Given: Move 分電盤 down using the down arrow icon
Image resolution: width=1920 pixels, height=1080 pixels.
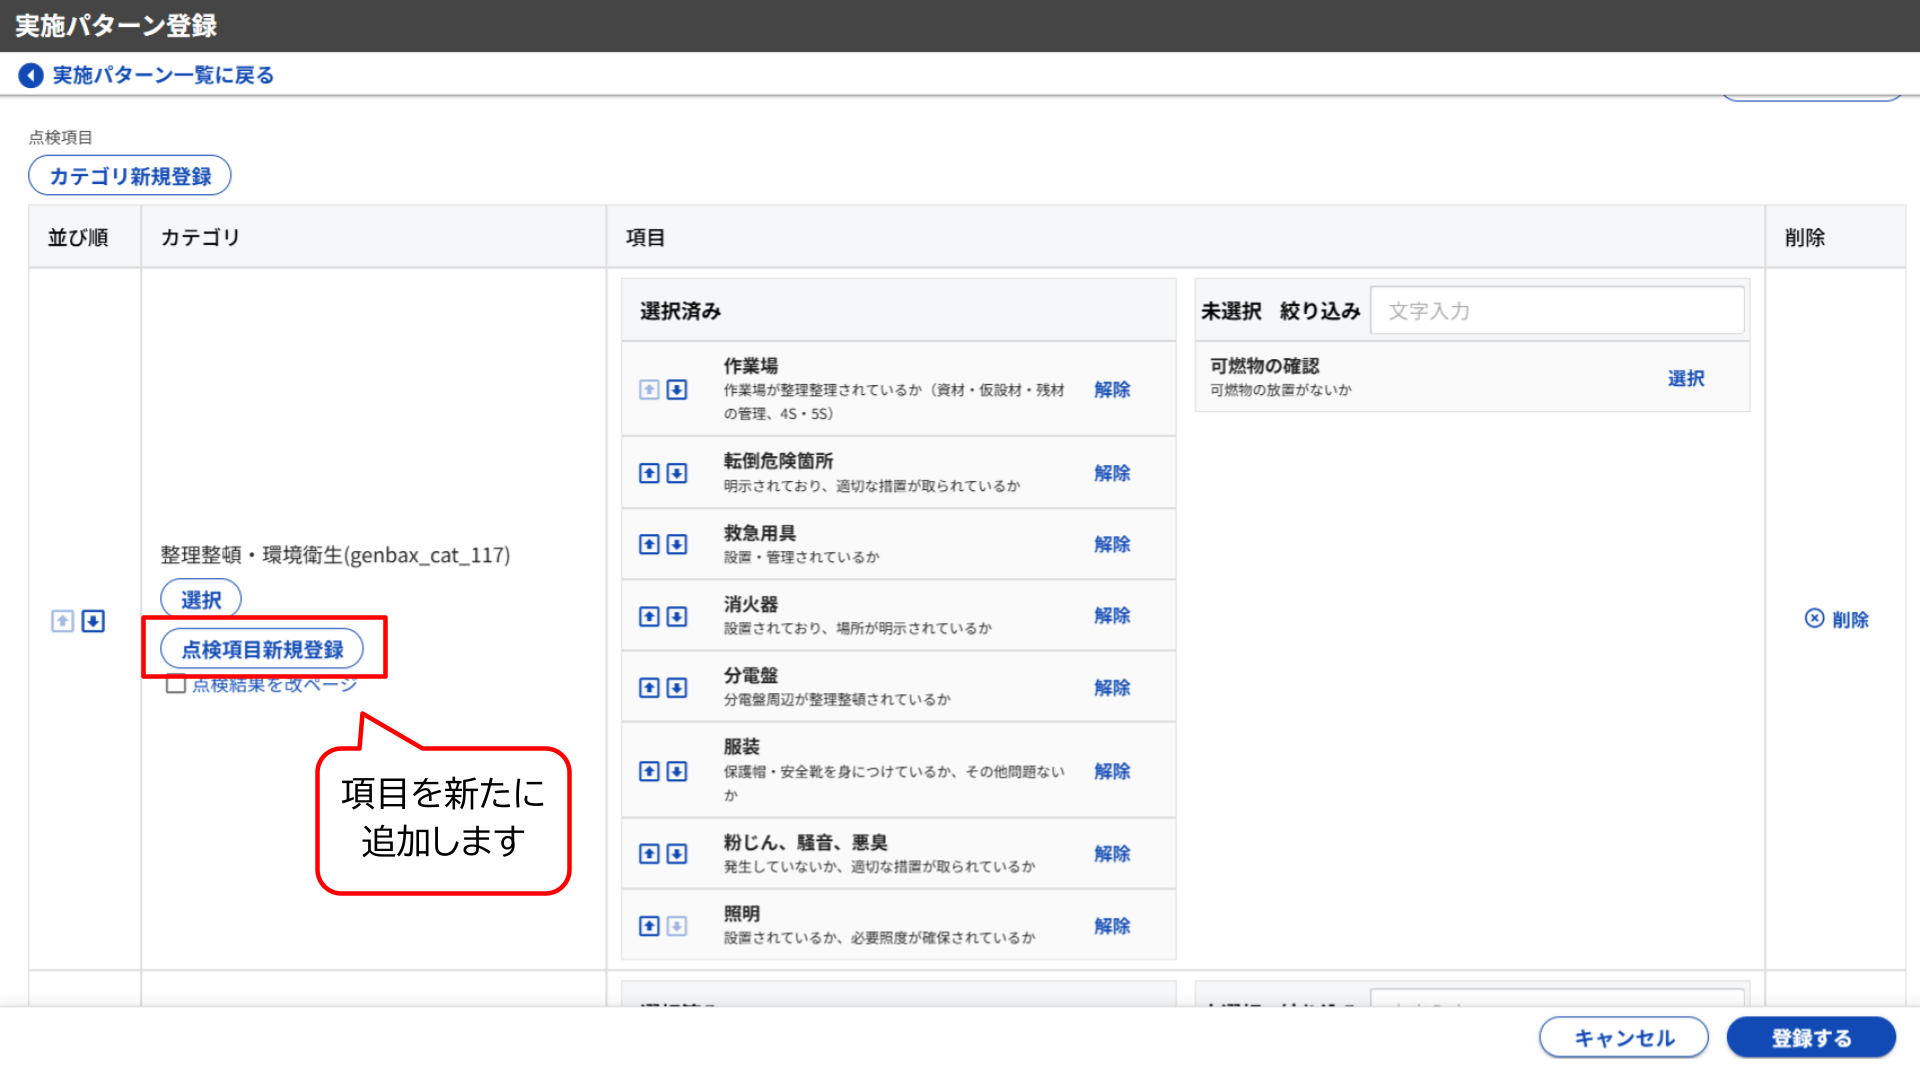Looking at the screenshot, I should coord(677,687).
